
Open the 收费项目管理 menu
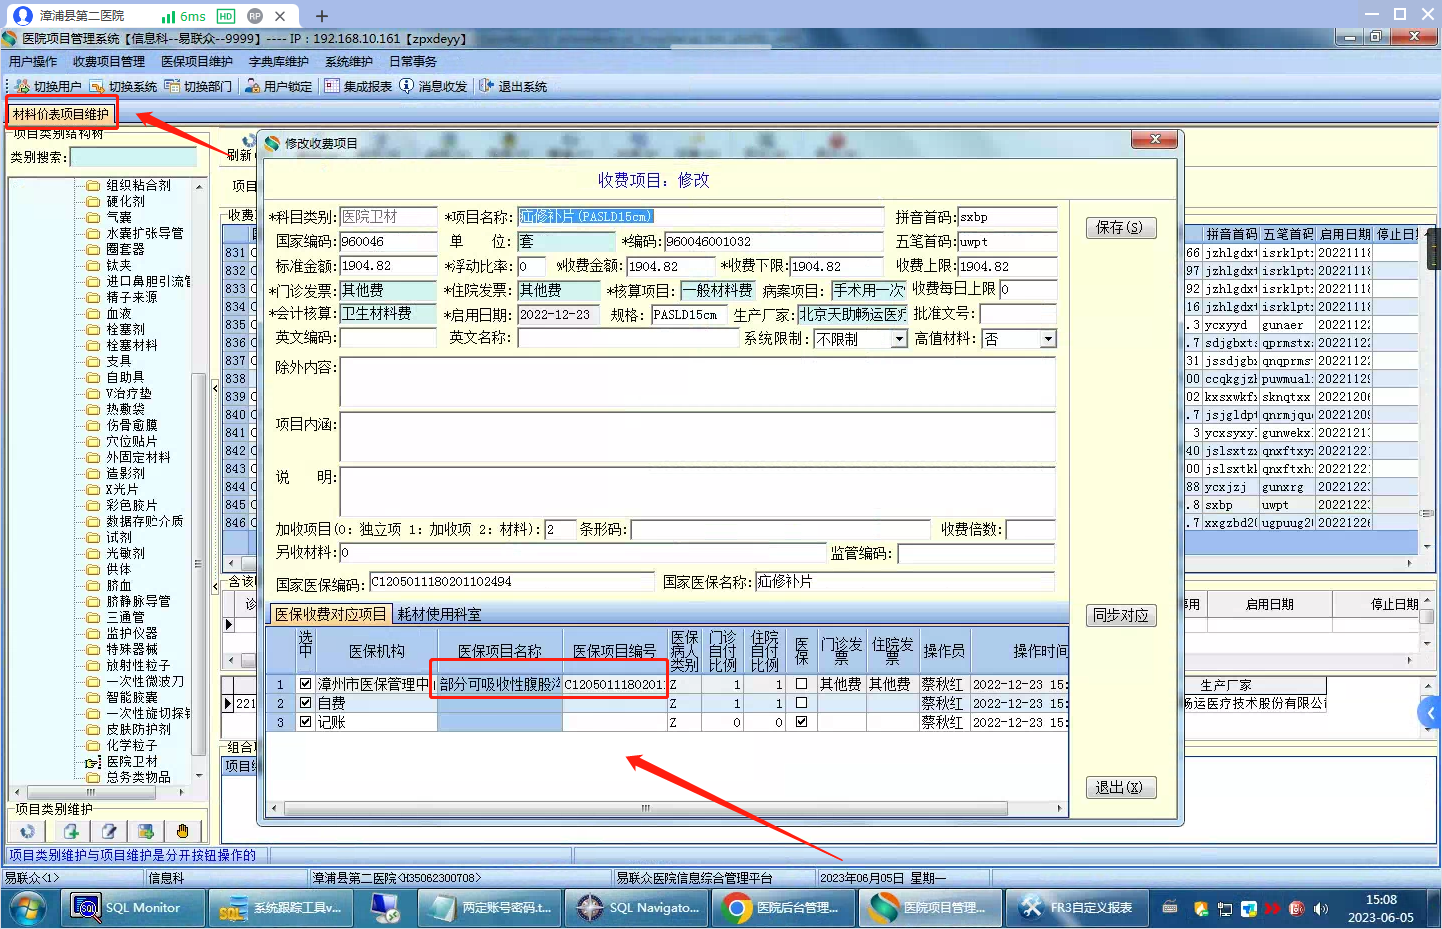click(x=109, y=62)
